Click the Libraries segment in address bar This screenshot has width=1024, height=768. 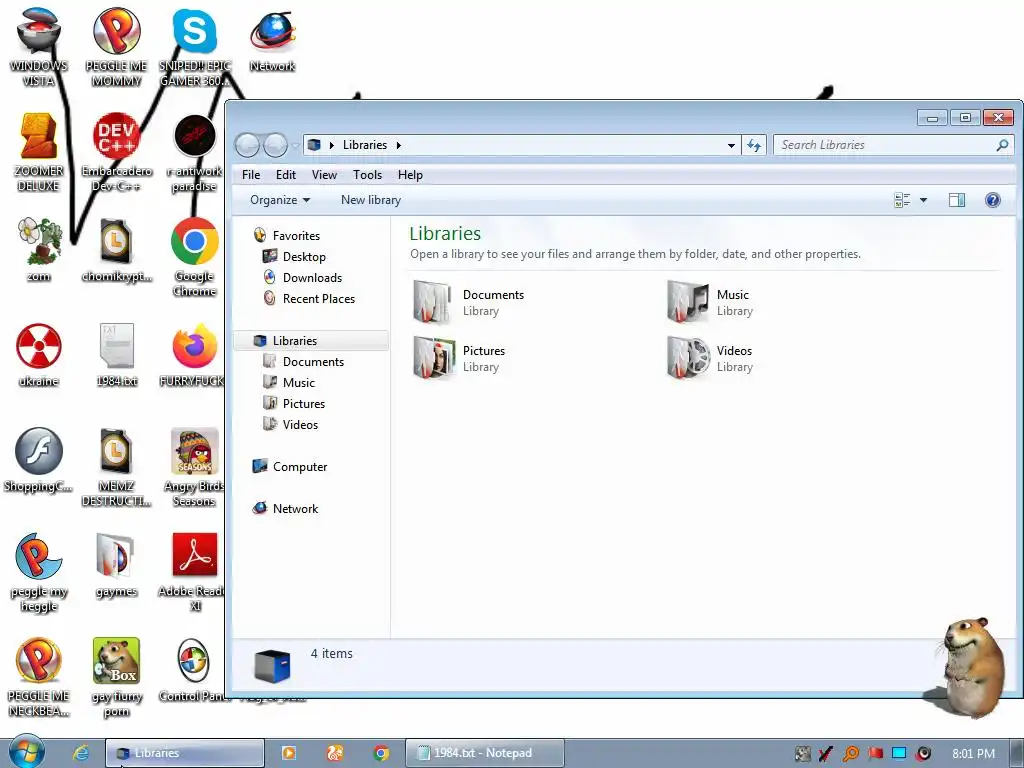[x=364, y=145]
